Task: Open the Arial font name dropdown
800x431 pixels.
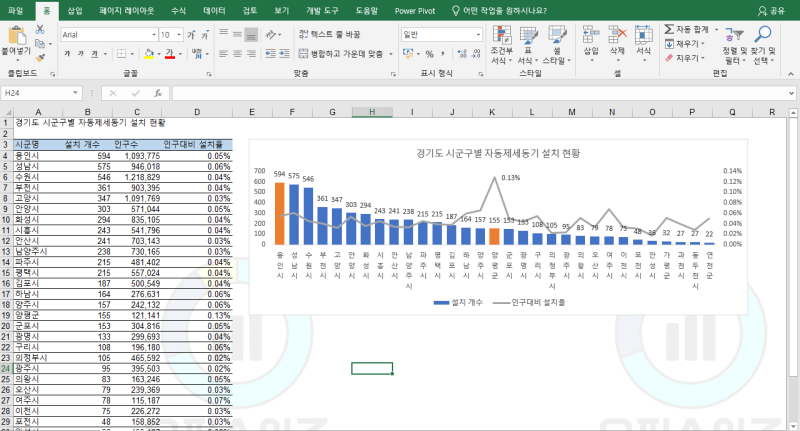Action: pos(154,35)
